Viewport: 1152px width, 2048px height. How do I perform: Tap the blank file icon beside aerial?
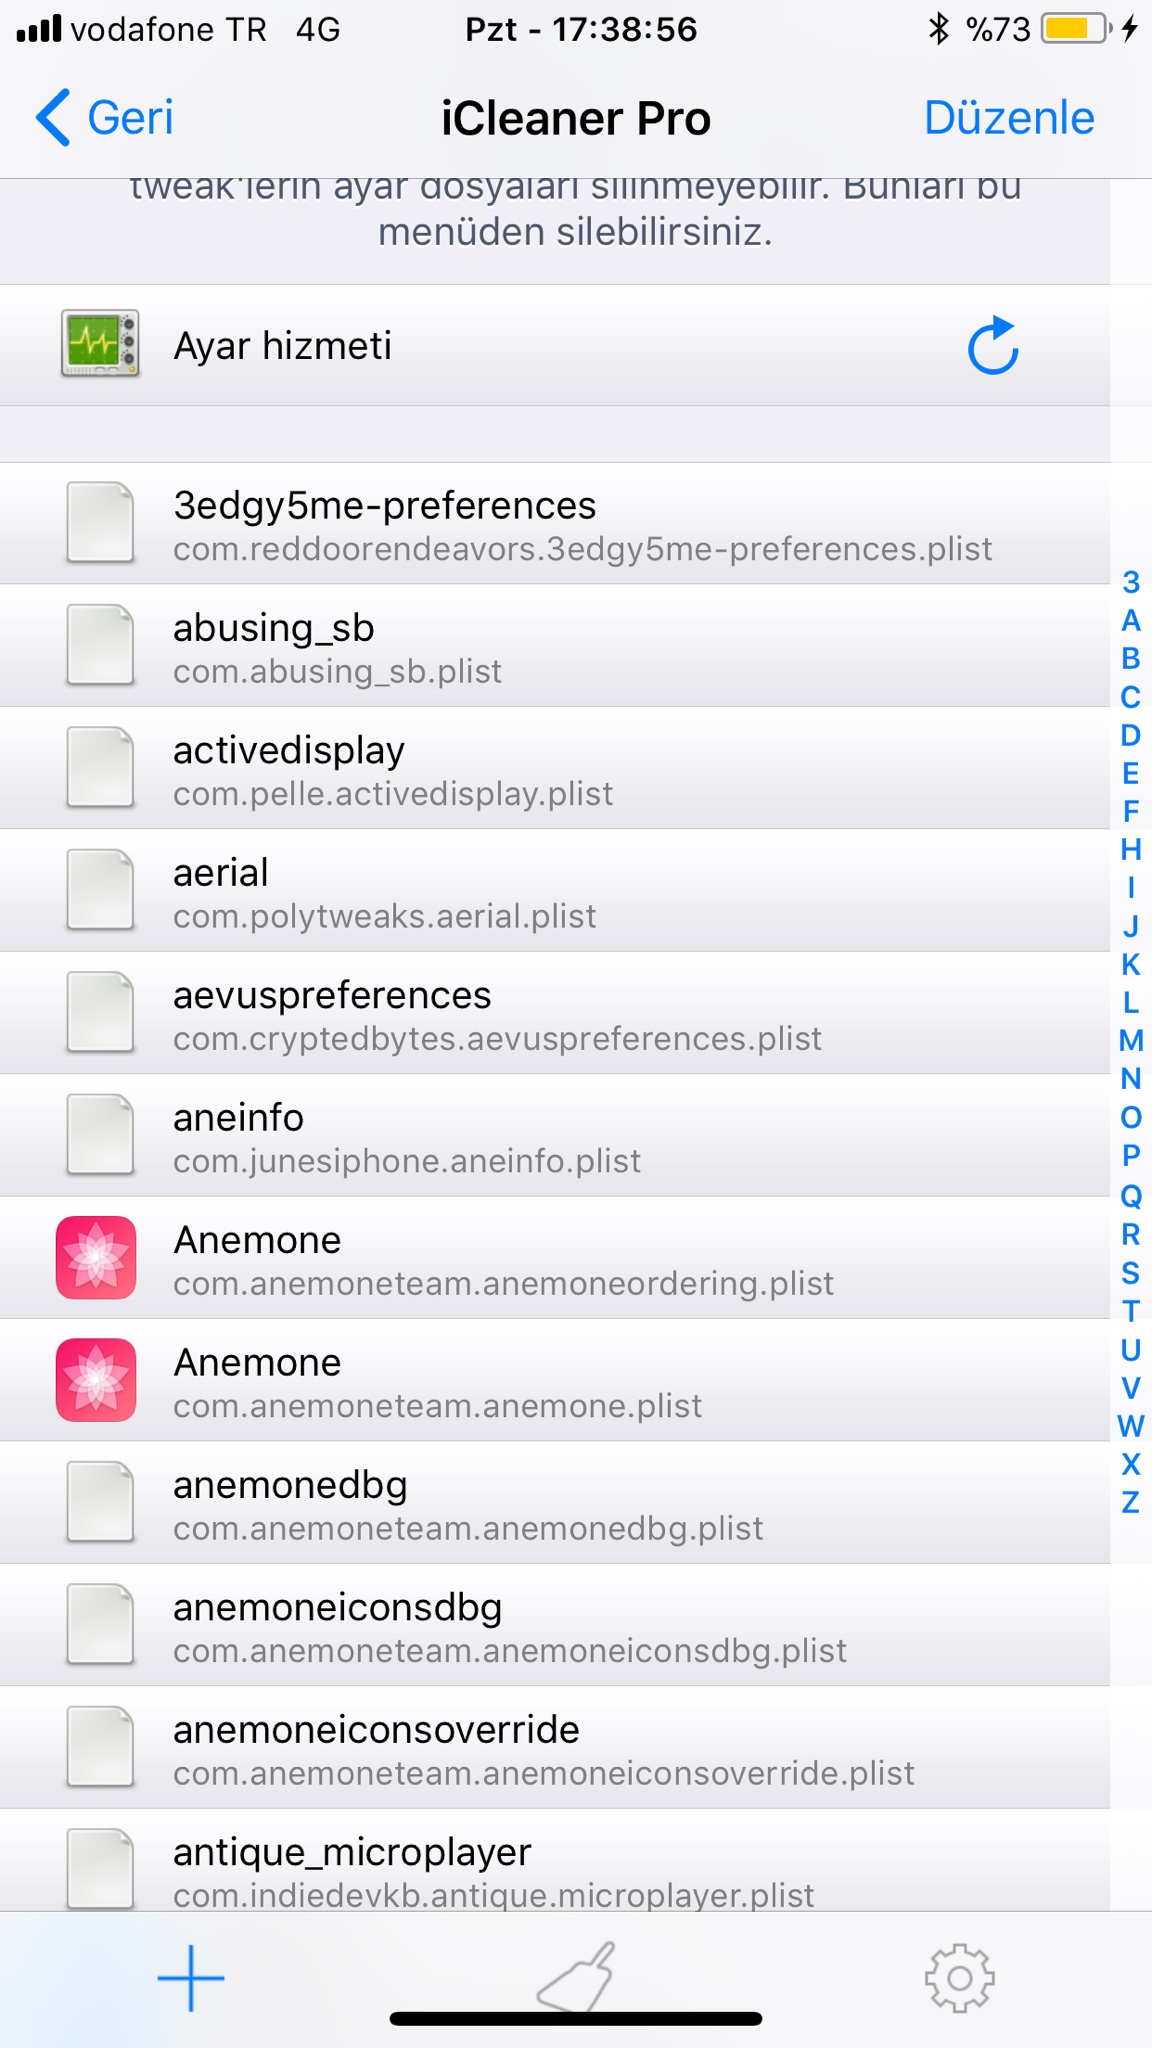[100, 890]
